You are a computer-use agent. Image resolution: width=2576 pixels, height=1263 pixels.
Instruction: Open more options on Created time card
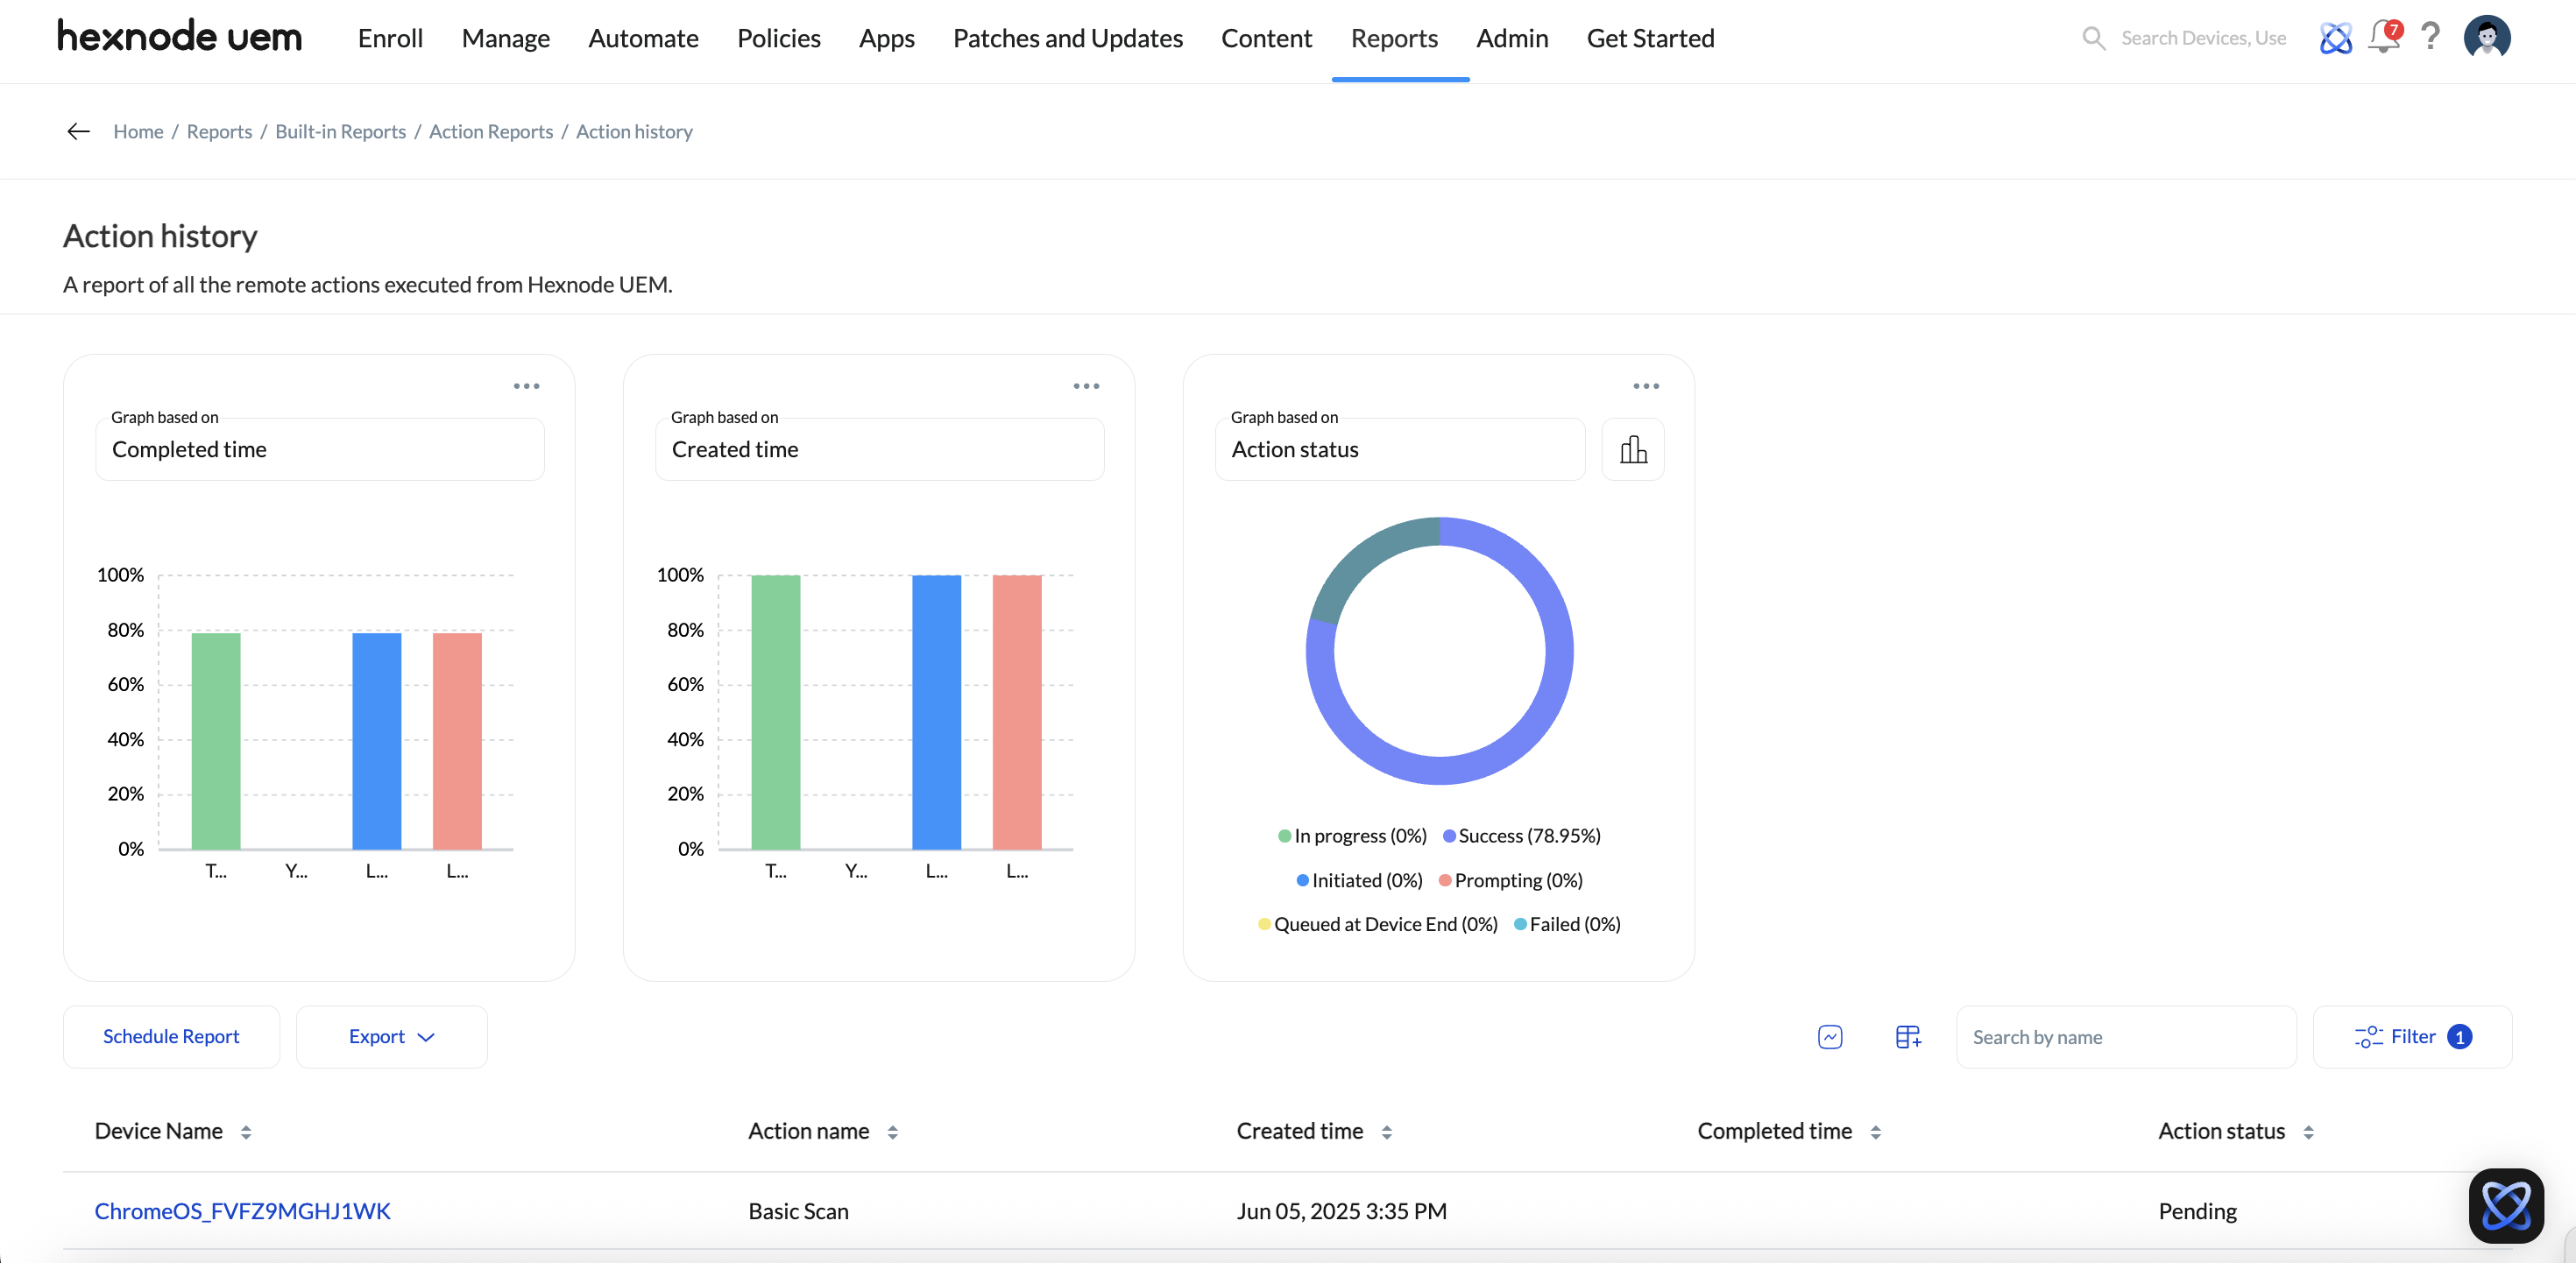pyautogui.click(x=1086, y=386)
